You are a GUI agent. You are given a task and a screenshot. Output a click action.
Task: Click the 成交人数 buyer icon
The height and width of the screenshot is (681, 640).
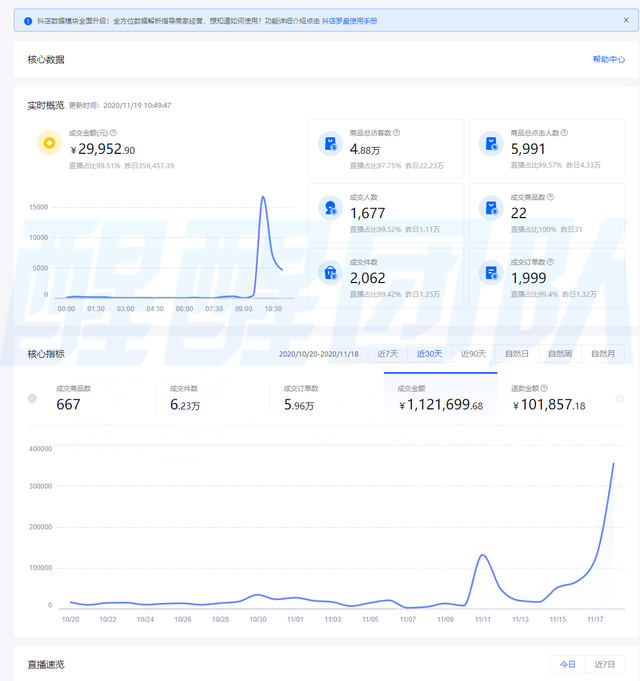(330, 208)
